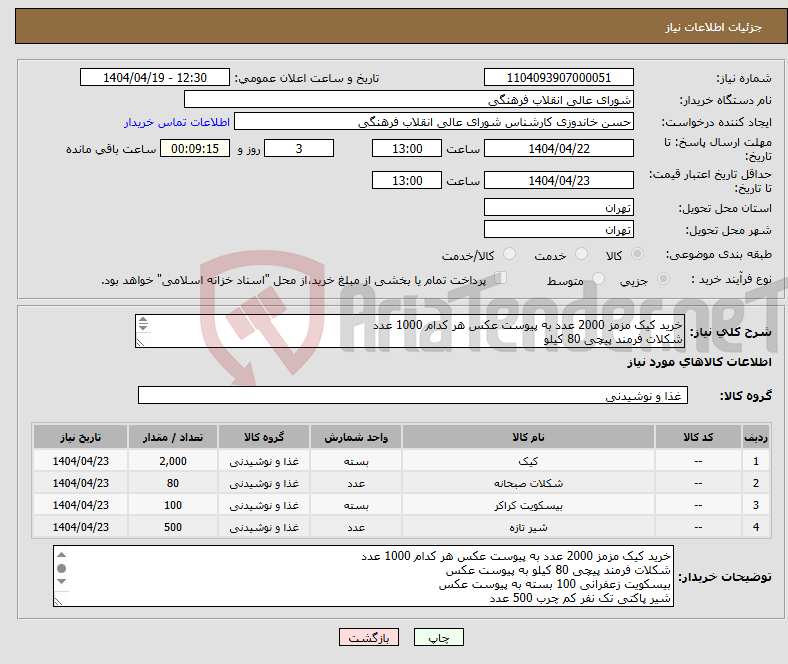Click scroll up arrow in description box
This screenshot has width=788, height=664.
(143, 320)
